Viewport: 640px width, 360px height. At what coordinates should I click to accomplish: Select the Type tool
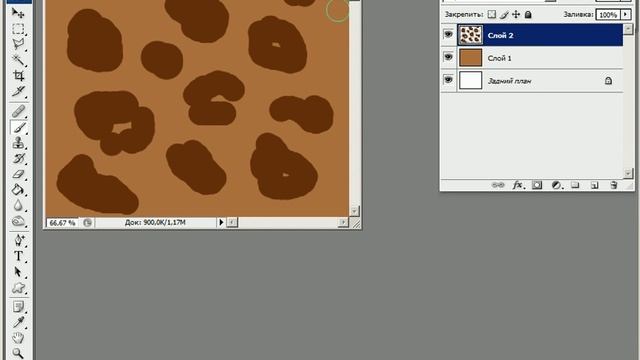click(18, 256)
